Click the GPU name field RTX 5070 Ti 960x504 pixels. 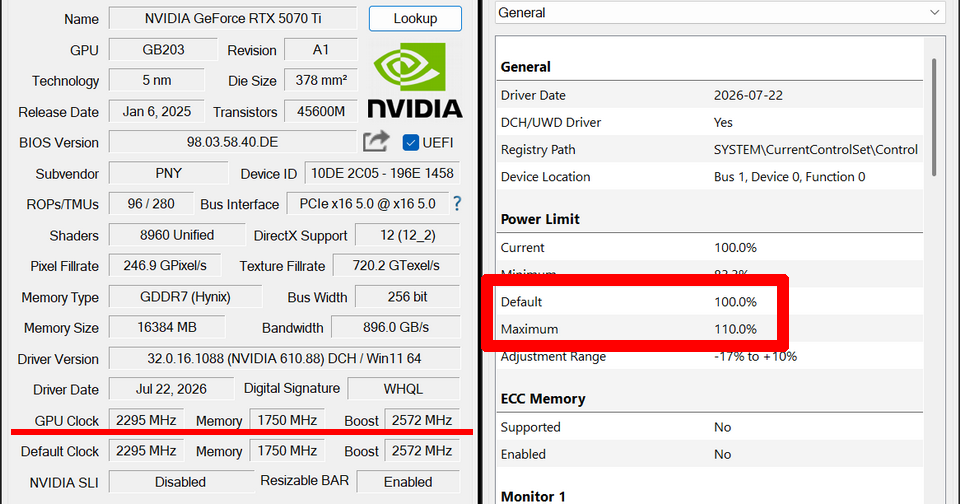[233, 18]
